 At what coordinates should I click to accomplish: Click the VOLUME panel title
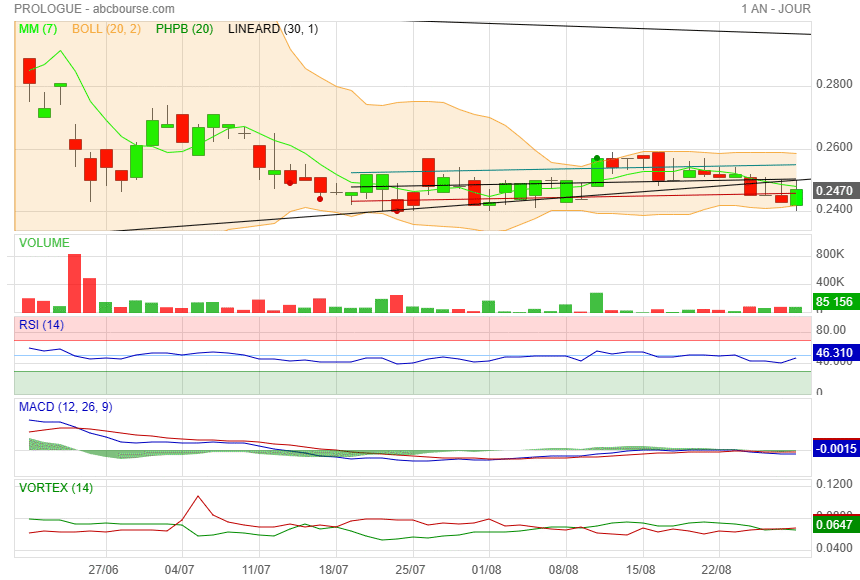pyautogui.click(x=44, y=243)
